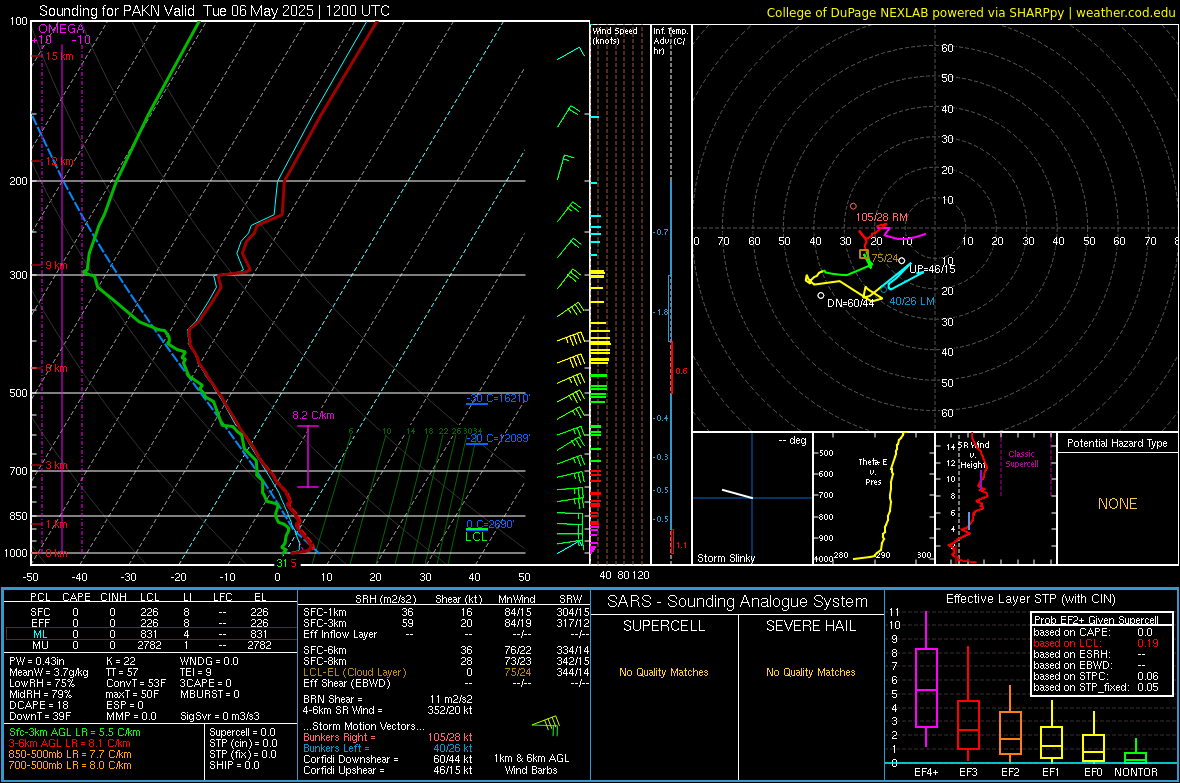Click the -20 C=12089' level label
The image size is (1180, 783).
coord(497,438)
